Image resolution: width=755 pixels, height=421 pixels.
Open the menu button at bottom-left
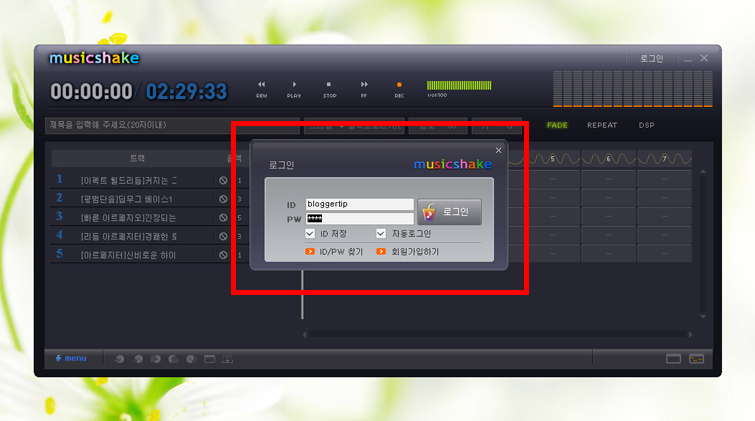71,358
